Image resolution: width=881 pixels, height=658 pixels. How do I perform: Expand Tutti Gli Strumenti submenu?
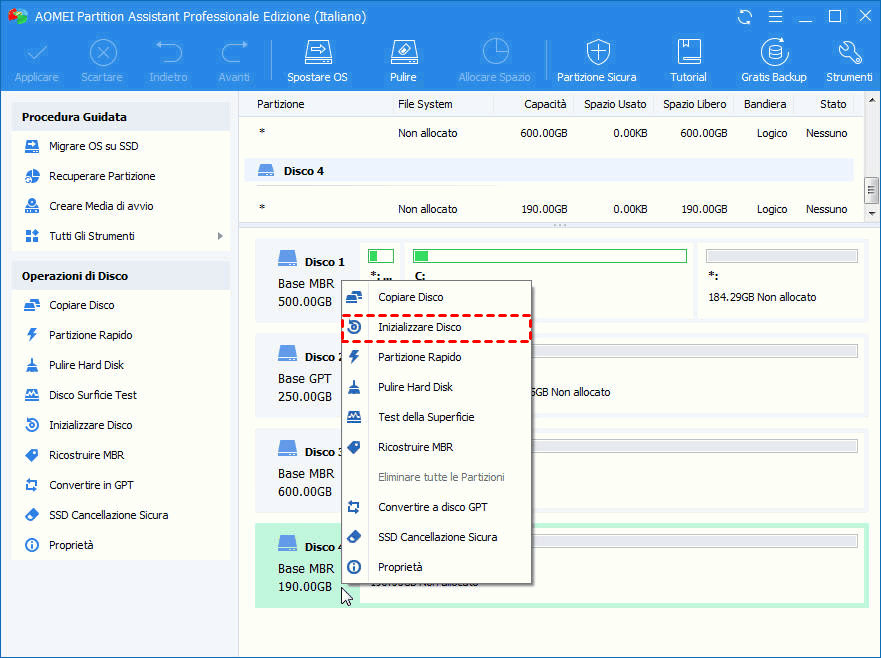(220, 236)
